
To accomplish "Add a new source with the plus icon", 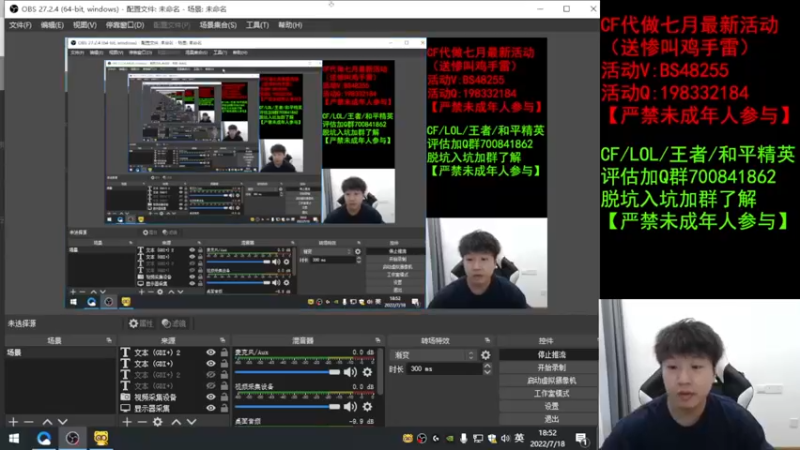I will pyautogui.click(x=127, y=422).
